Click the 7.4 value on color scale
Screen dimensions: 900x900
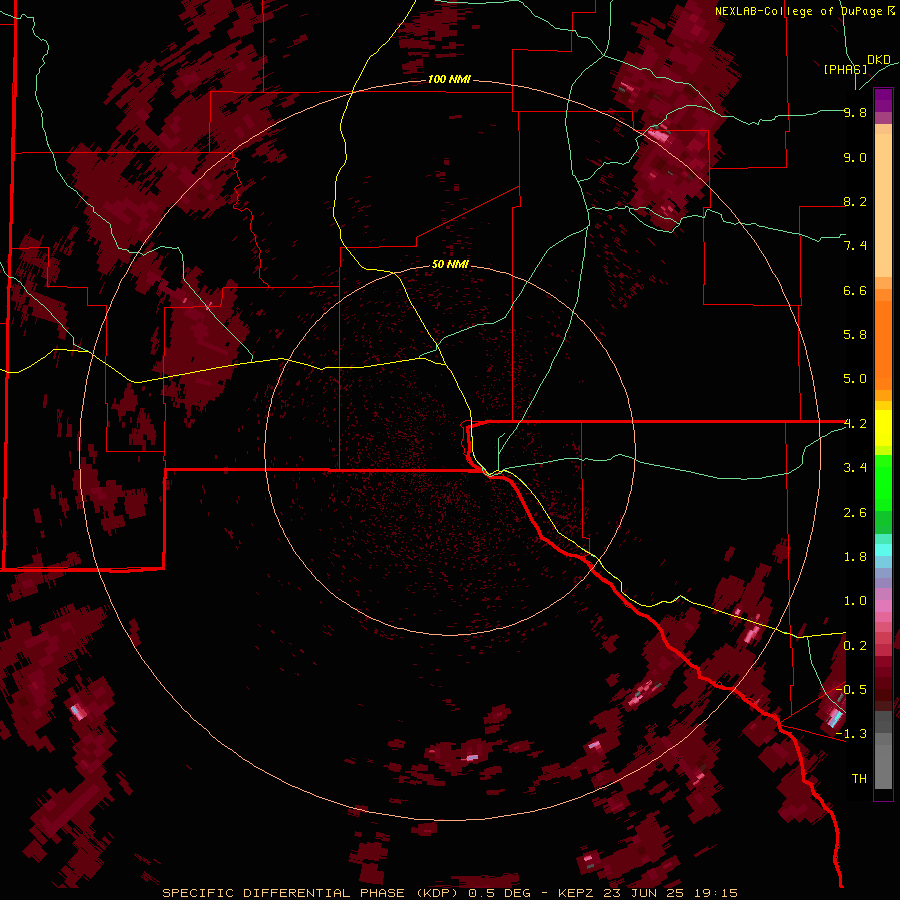pyautogui.click(x=855, y=246)
